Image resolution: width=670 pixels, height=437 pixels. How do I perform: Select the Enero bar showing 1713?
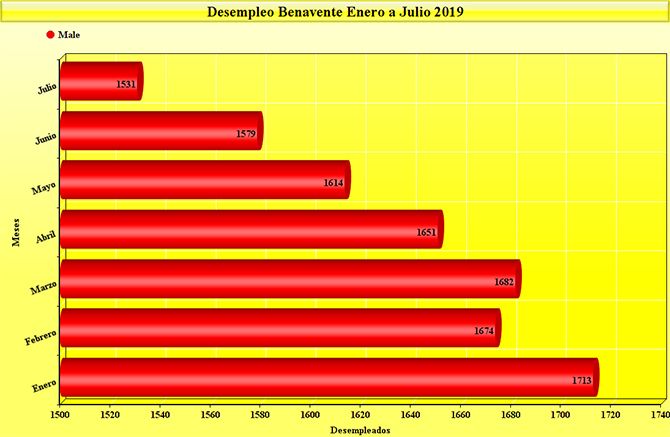[328, 378]
